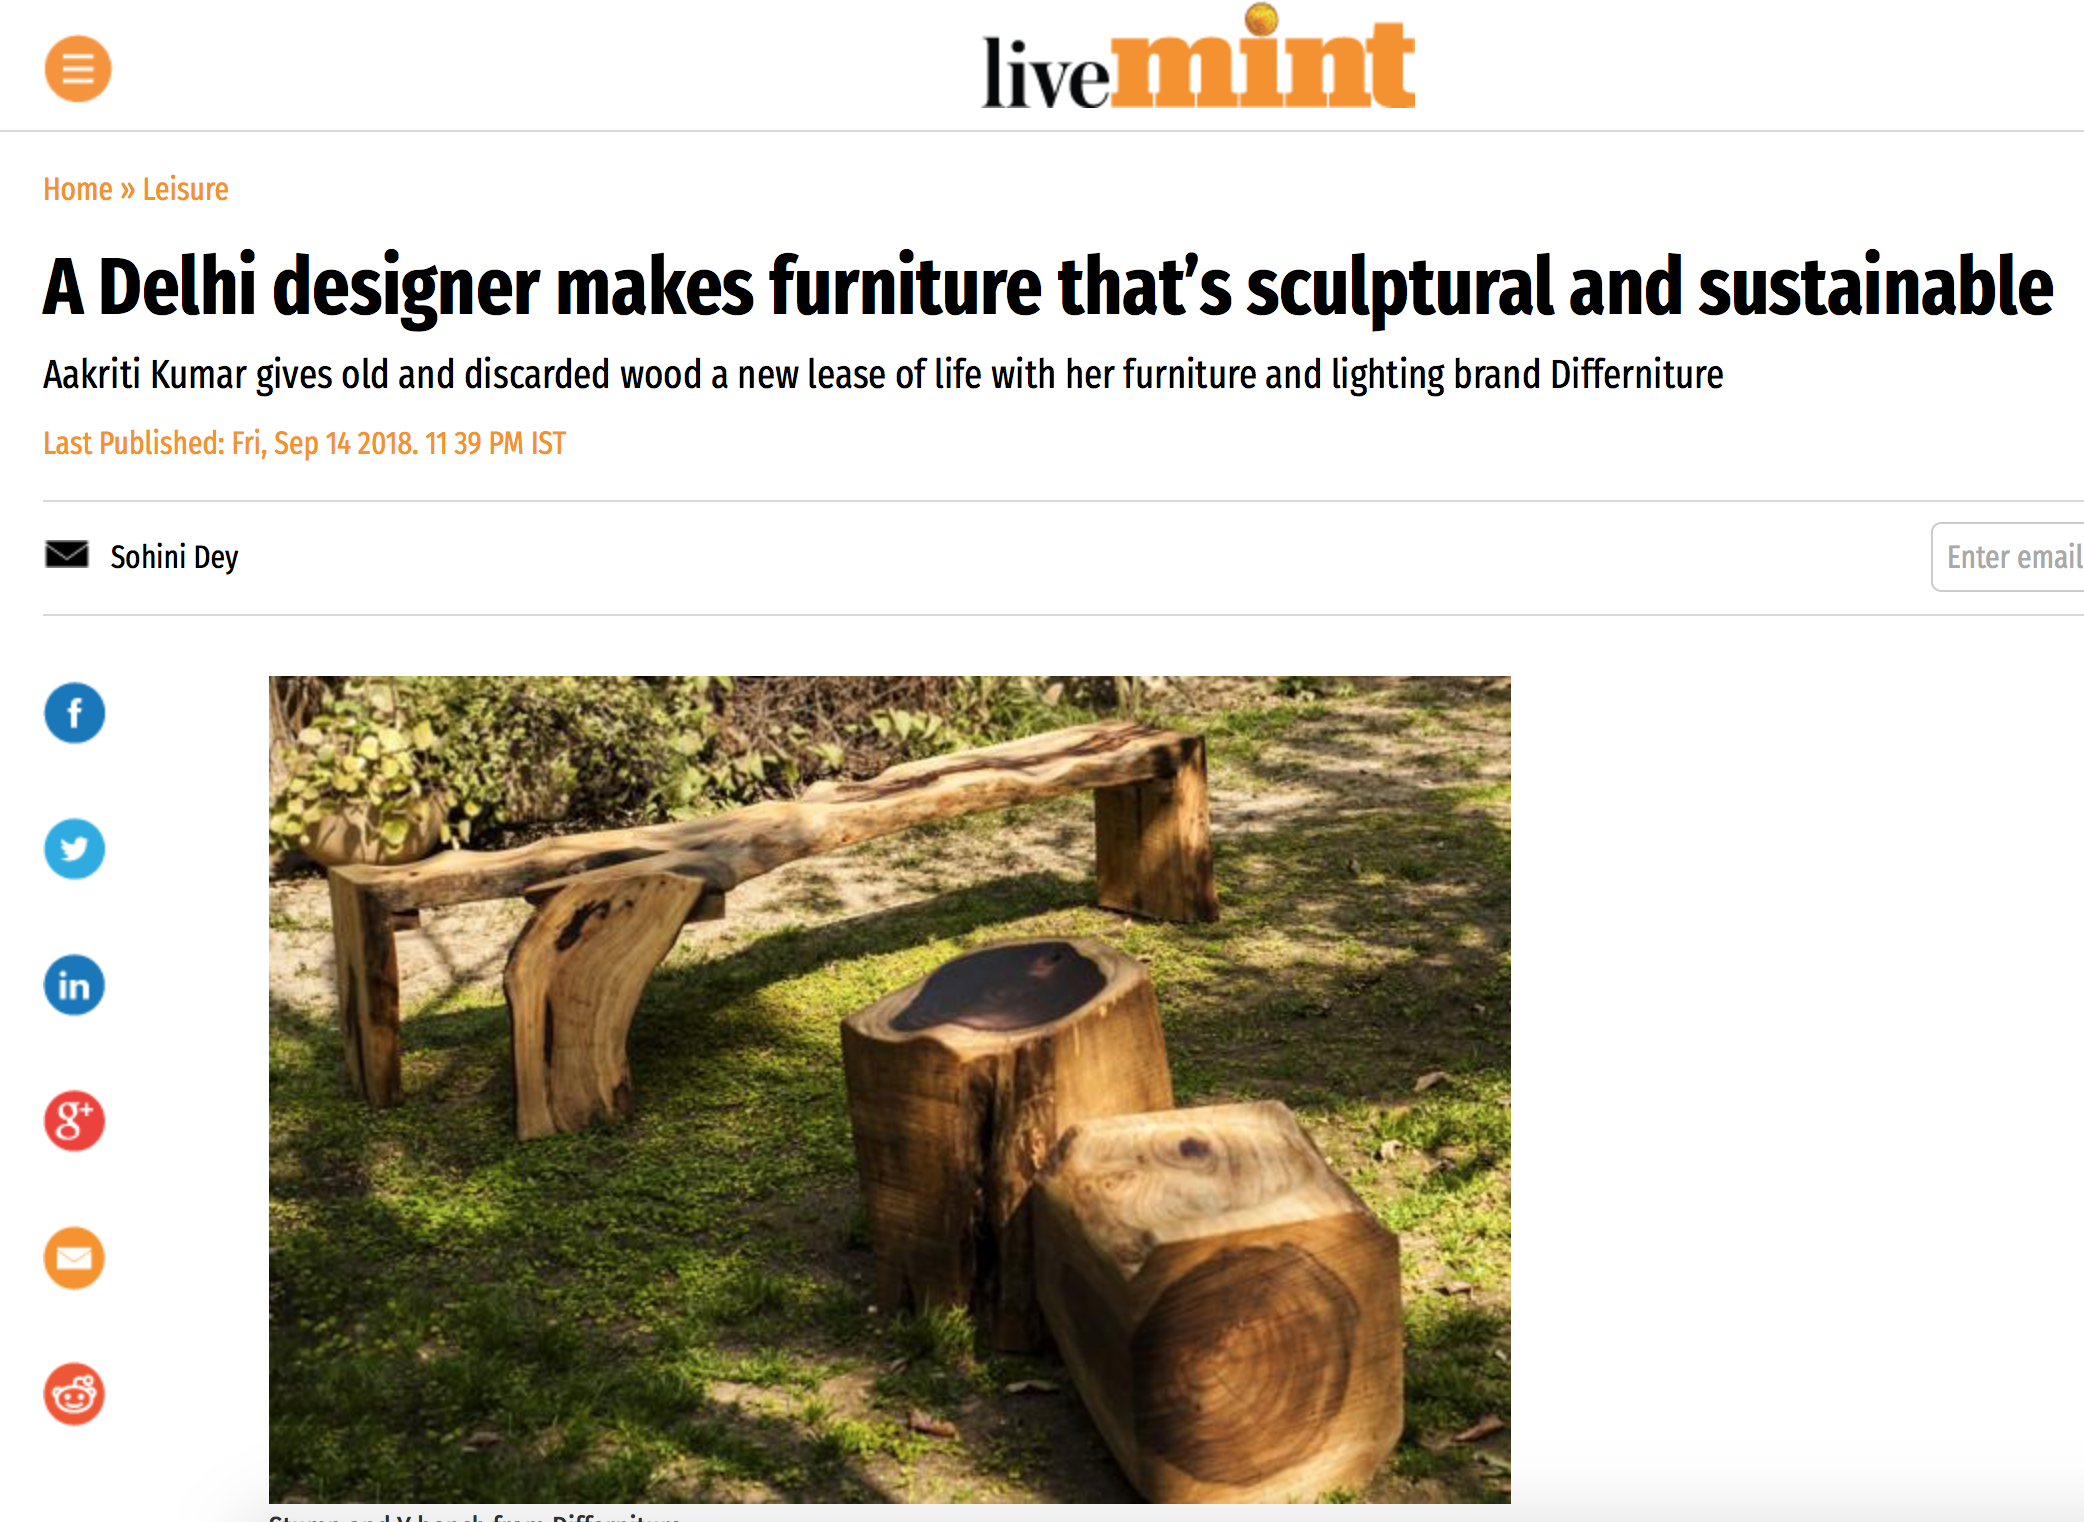This screenshot has width=2084, height=1522.
Task: Click the image caption below photo
Action: click(475, 1517)
